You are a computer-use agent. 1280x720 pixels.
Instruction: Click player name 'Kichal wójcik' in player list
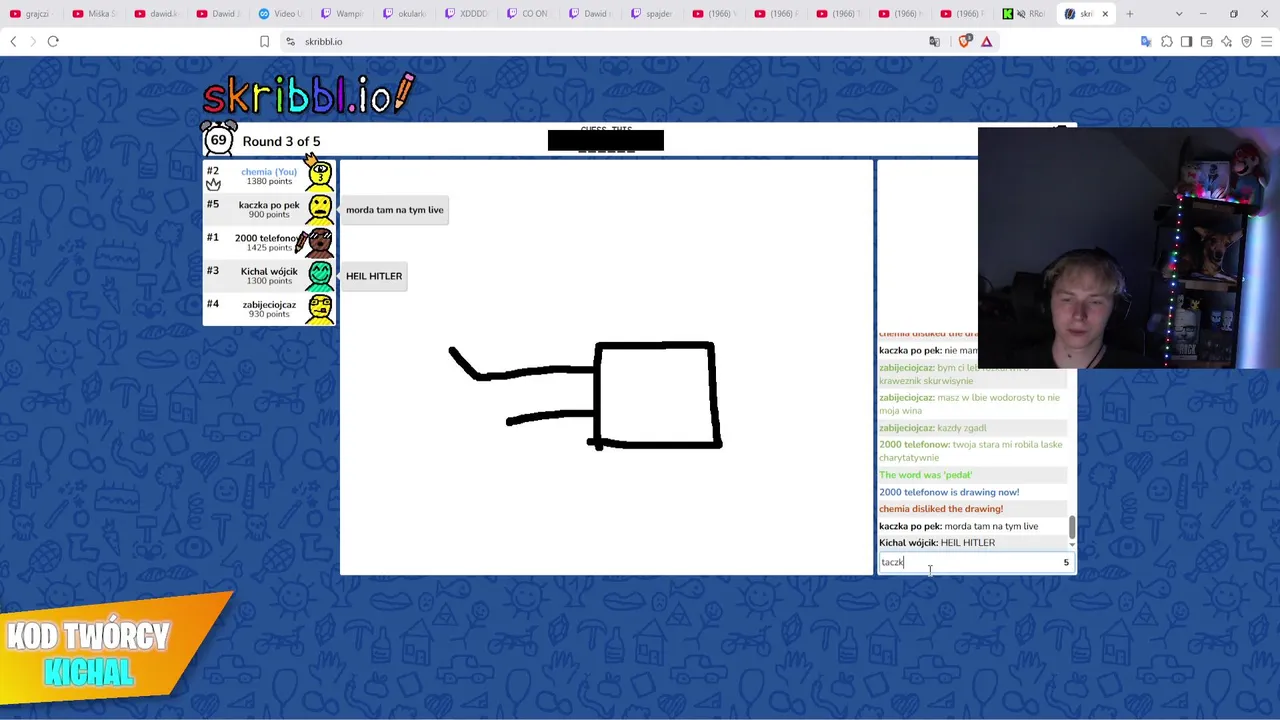pos(269,271)
